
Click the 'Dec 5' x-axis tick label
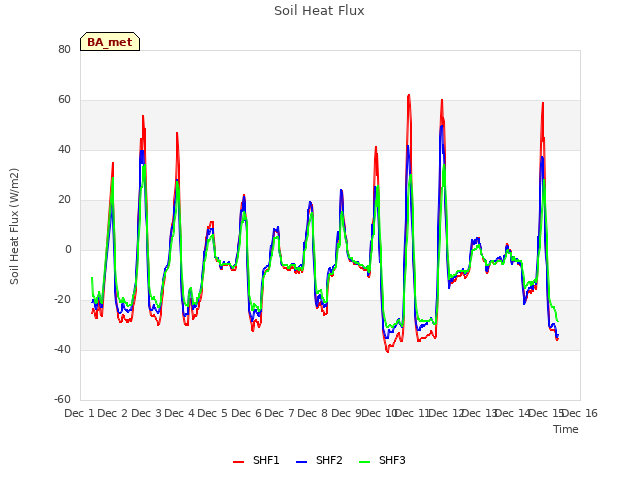coord(212,413)
